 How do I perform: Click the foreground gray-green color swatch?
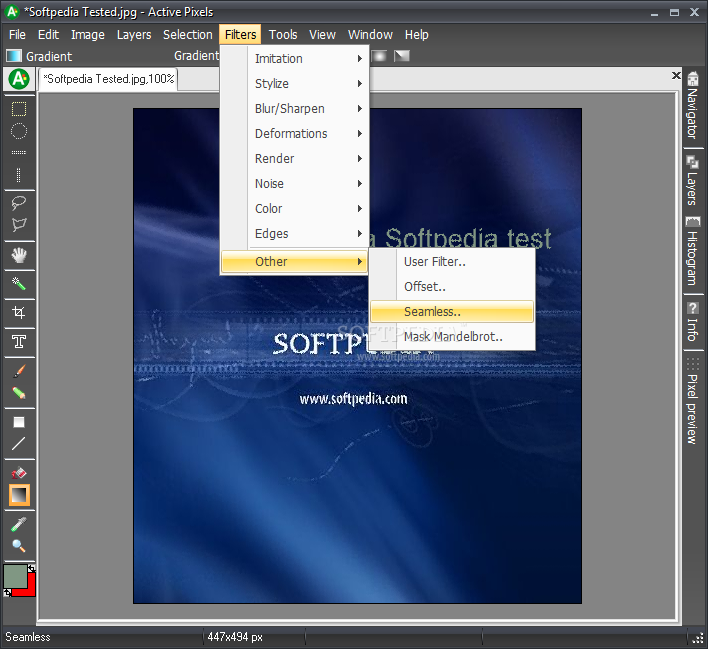tap(15, 576)
